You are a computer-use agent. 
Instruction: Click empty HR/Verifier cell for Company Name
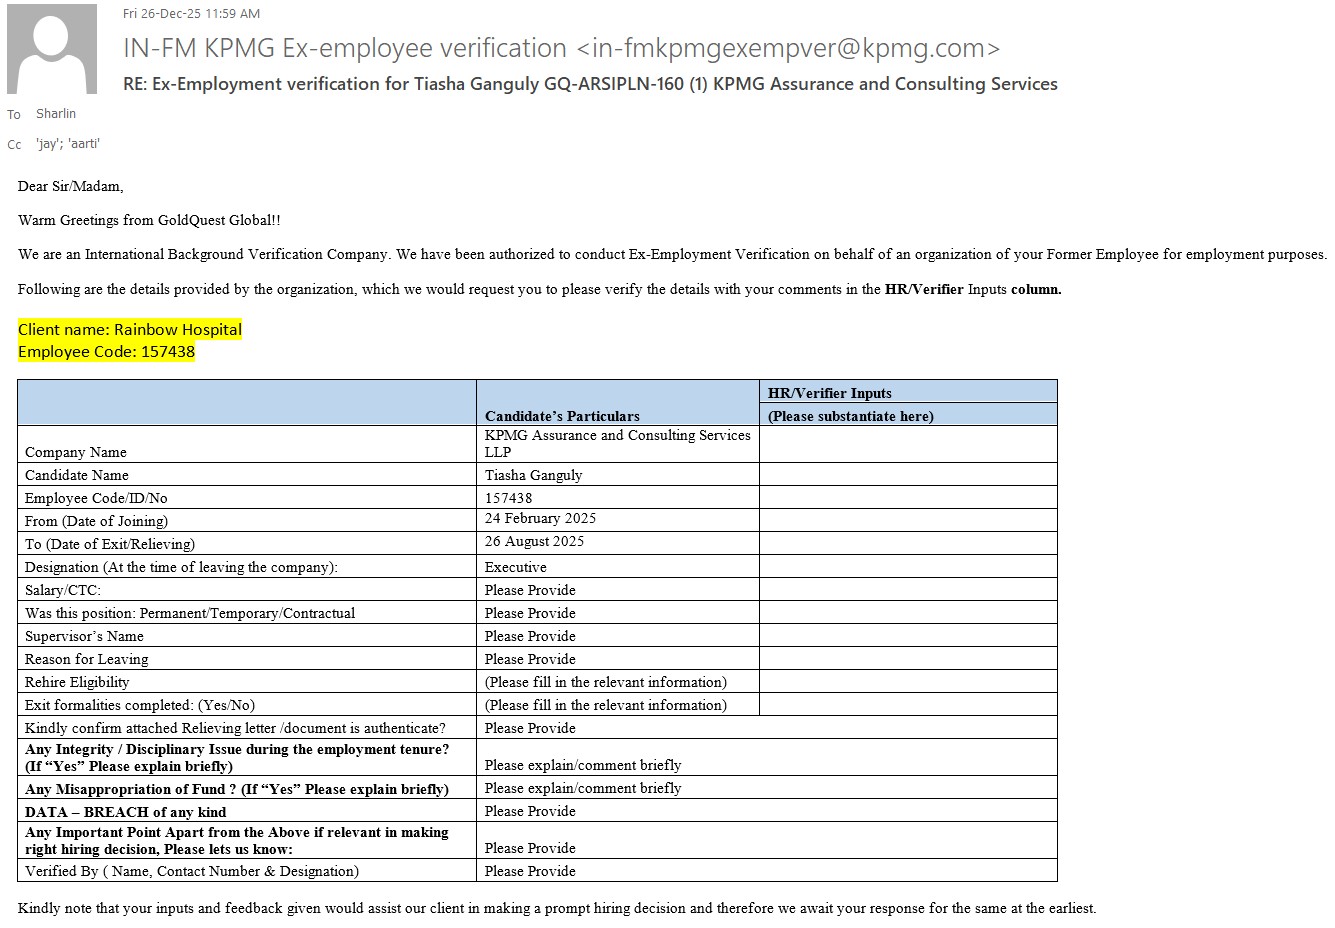907,444
